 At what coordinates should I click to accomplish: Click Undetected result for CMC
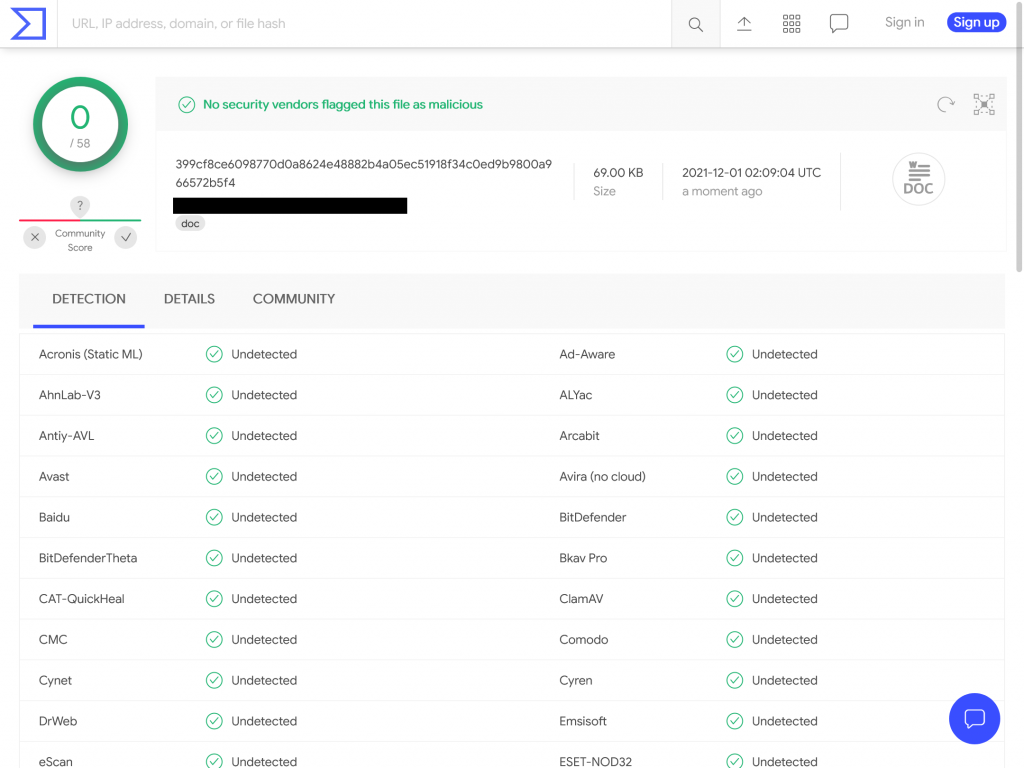tap(264, 639)
